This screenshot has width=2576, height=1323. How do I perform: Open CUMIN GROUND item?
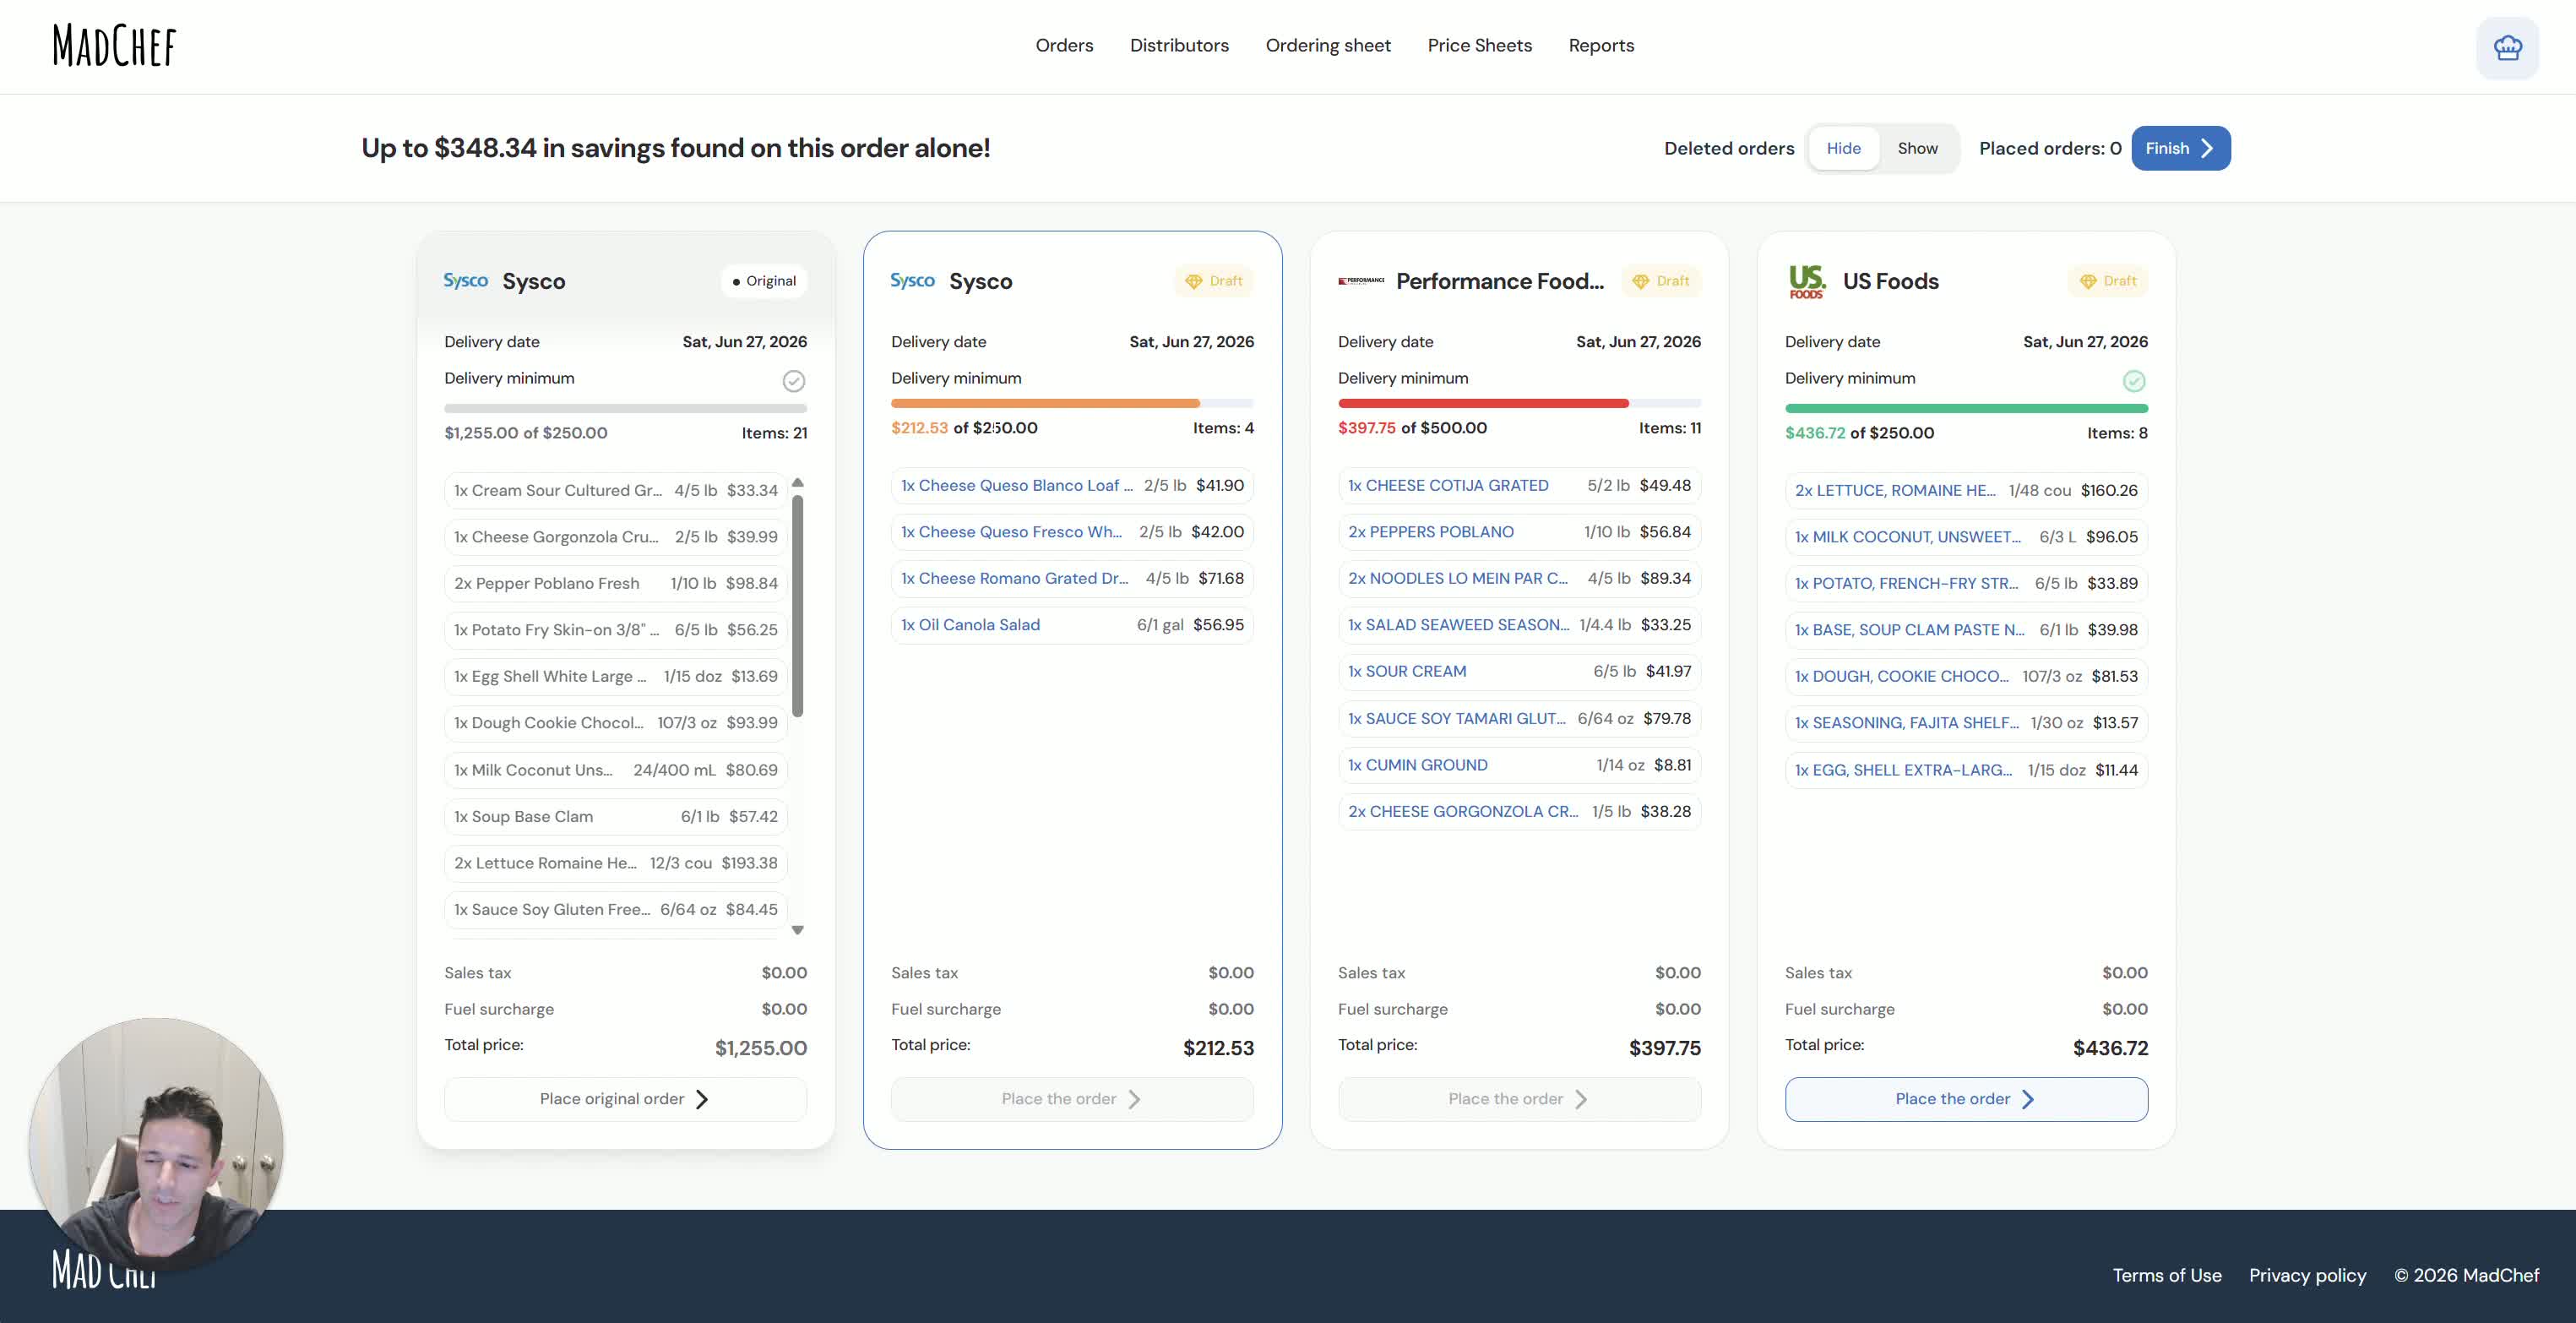point(1519,765)
